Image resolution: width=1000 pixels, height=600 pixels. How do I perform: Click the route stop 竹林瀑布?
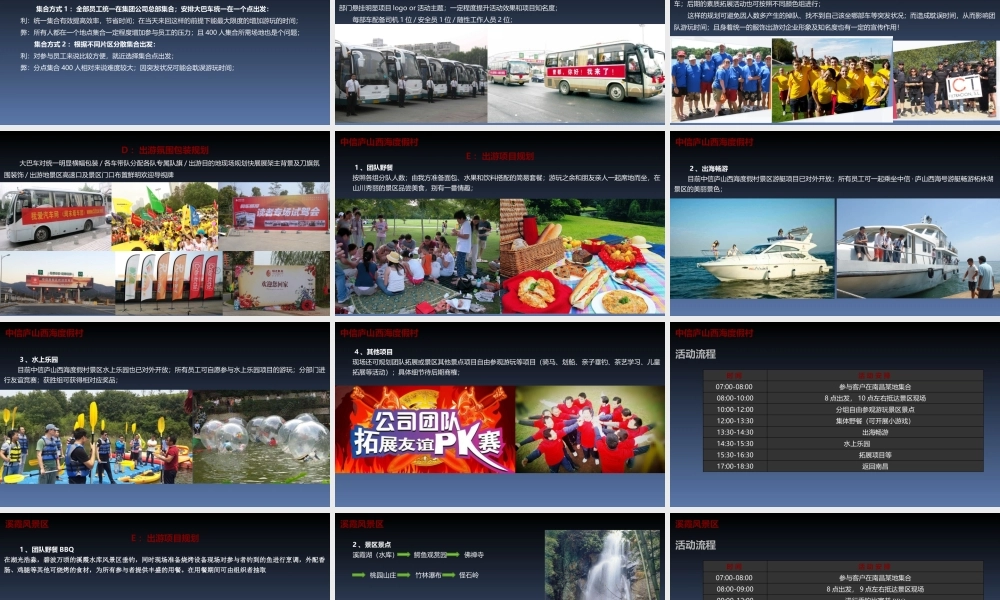429,575
